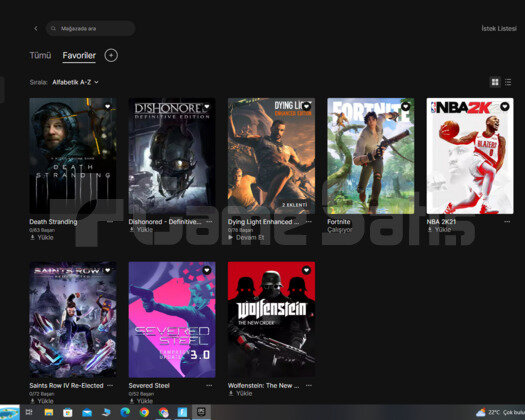Add a new collection with plus button
525x420 pixels.
[111, 55]
